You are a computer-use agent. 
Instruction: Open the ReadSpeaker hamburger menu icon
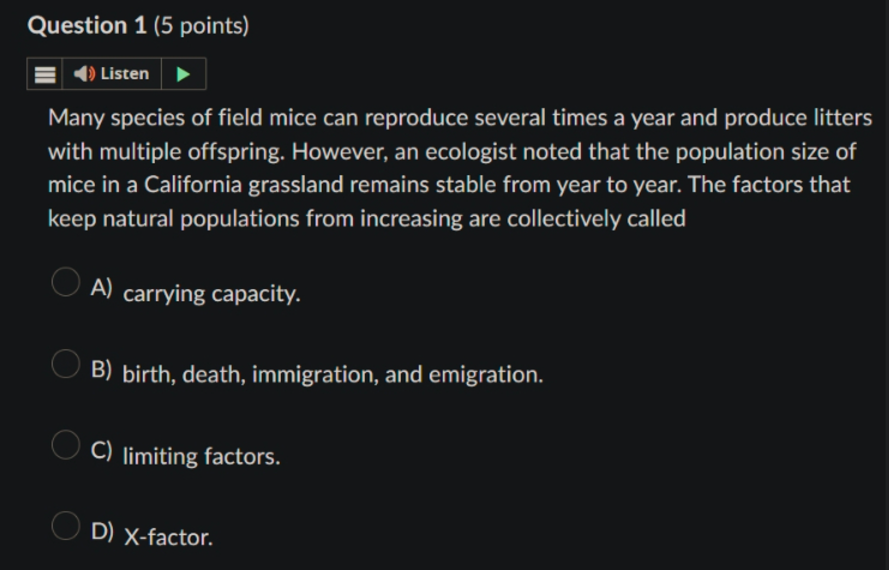(45, 74)
